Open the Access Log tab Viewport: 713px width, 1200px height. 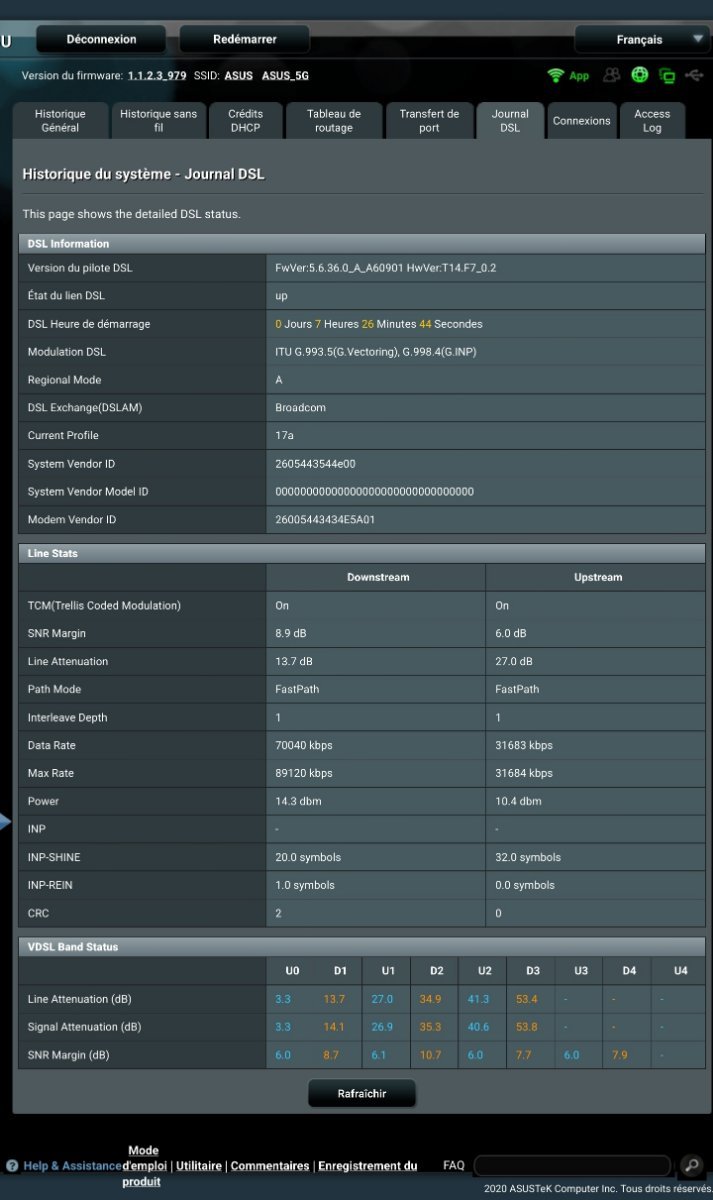tap(652, 121)
